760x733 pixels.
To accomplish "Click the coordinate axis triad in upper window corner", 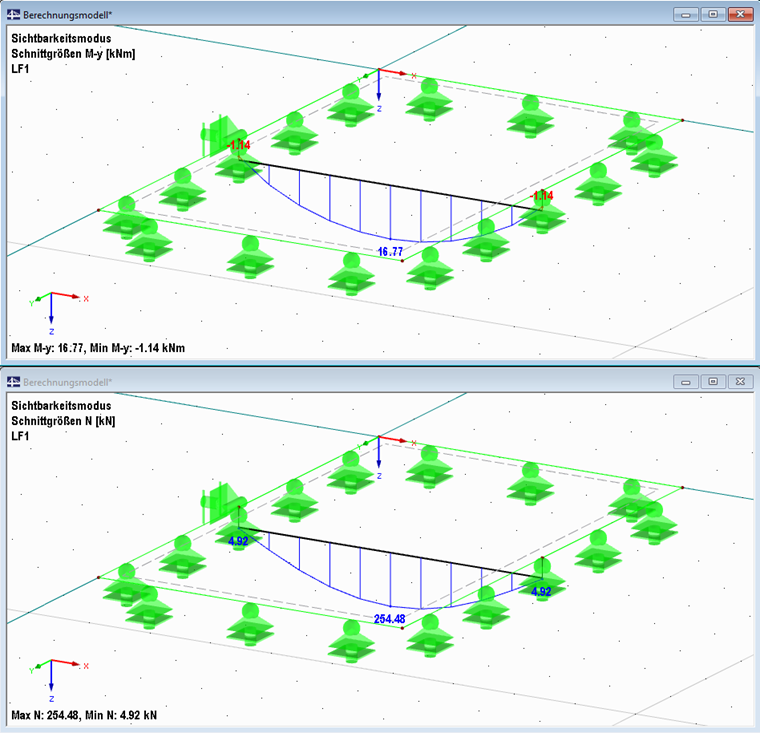I will coord(58,313).
